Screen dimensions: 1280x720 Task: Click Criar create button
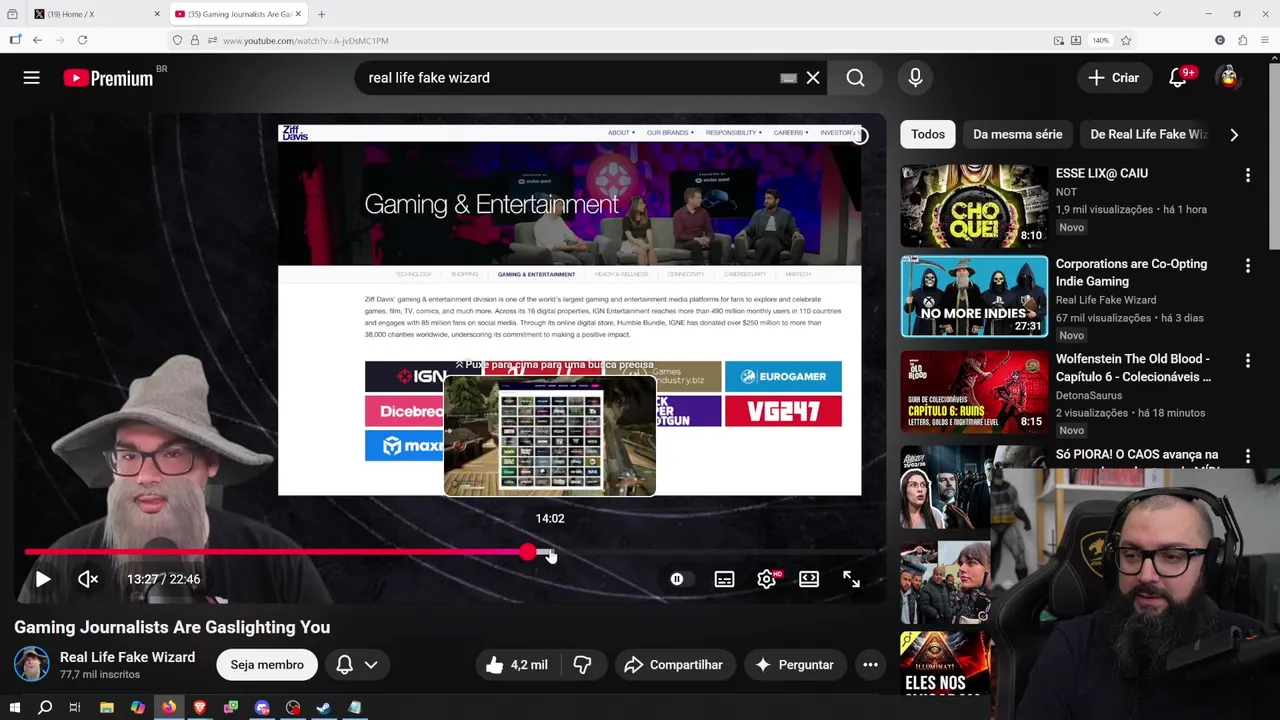click(x=1113, y=78)
